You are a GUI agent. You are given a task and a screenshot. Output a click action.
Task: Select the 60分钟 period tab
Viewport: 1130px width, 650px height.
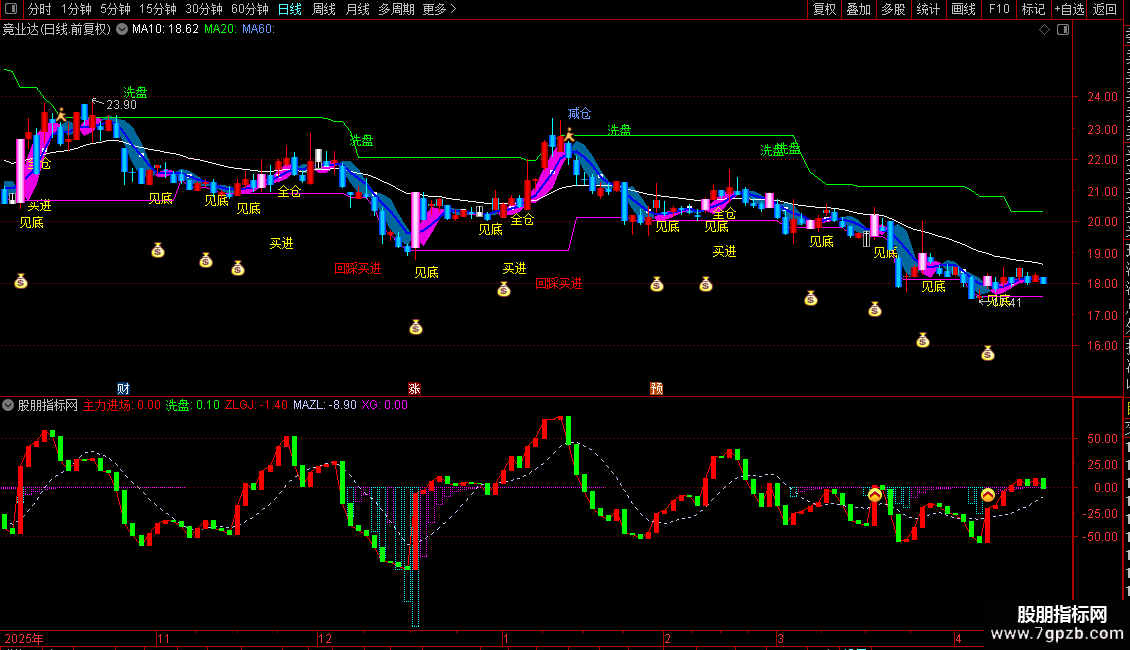(249, 9)
